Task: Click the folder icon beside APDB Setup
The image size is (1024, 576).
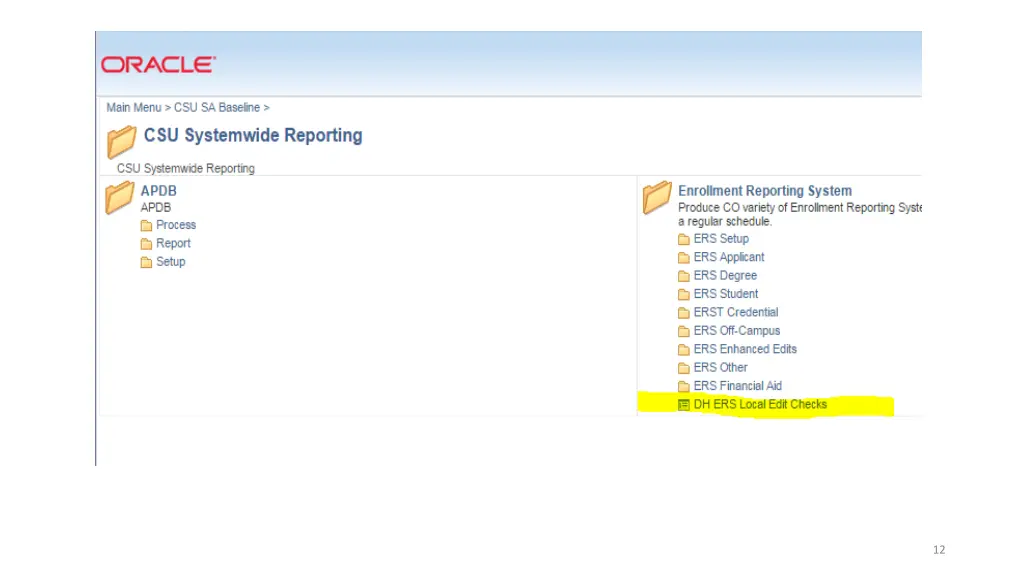Action: coord(146,262)
